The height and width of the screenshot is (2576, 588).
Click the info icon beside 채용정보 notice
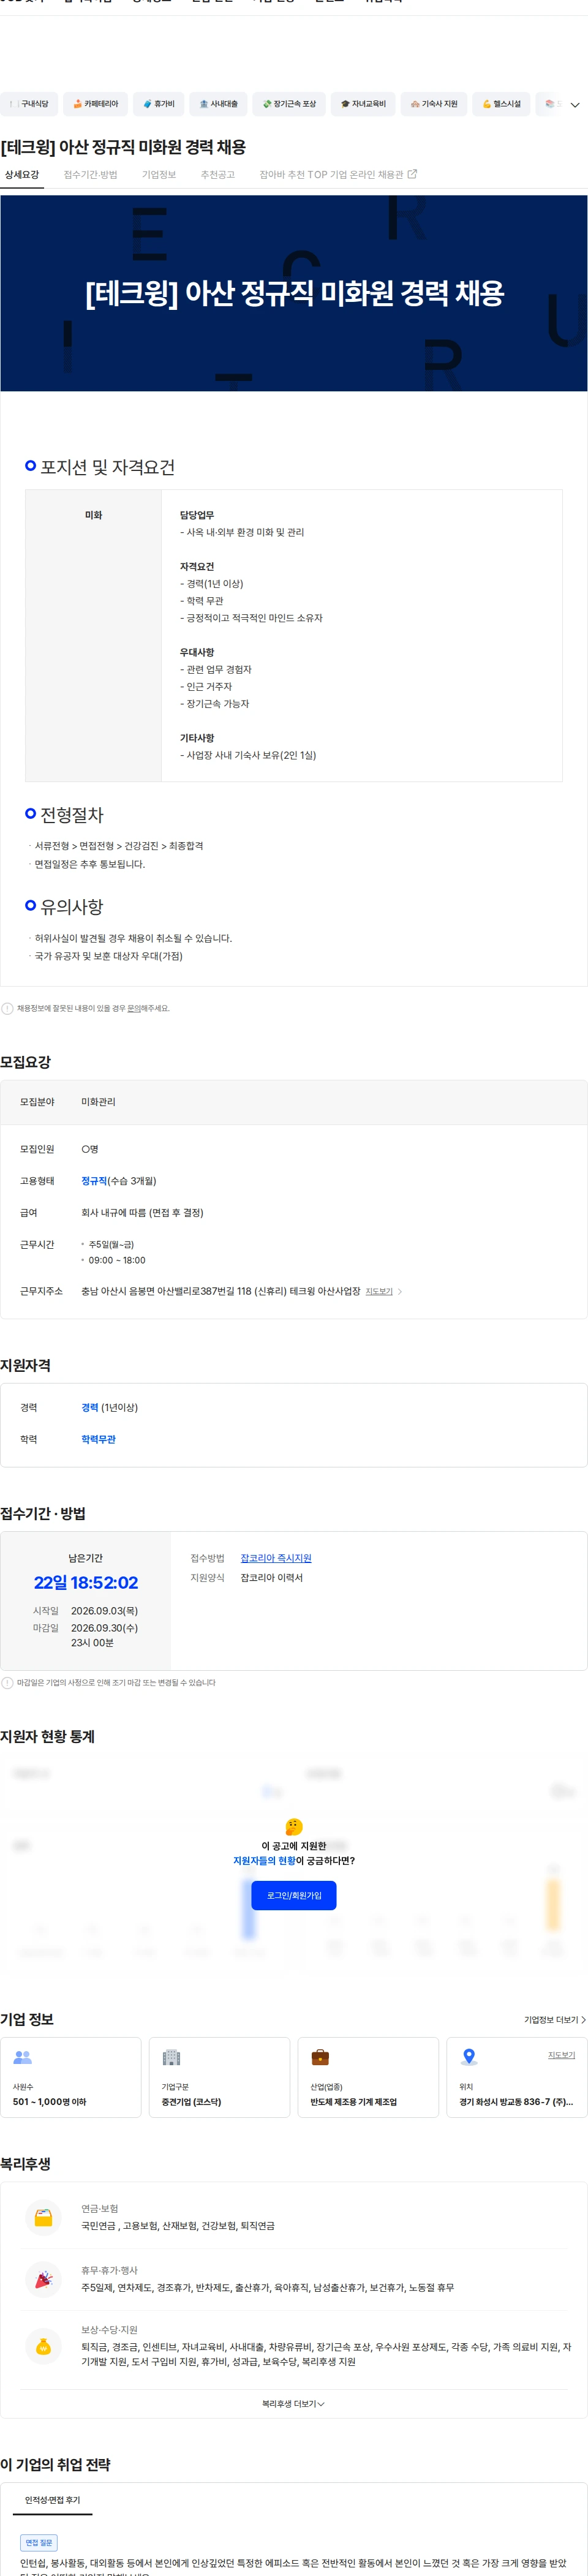click(x=7, y=1009)
